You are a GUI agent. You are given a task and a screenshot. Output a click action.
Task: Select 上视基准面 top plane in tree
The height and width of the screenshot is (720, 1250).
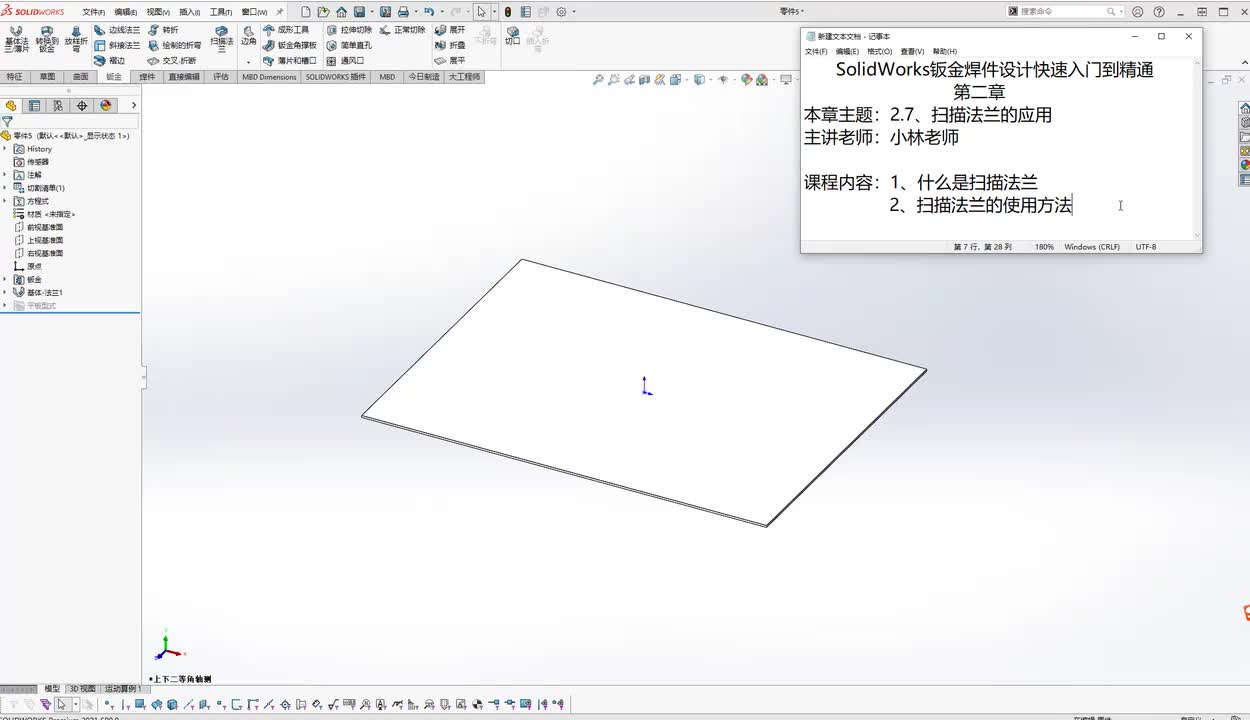[39, 240]
